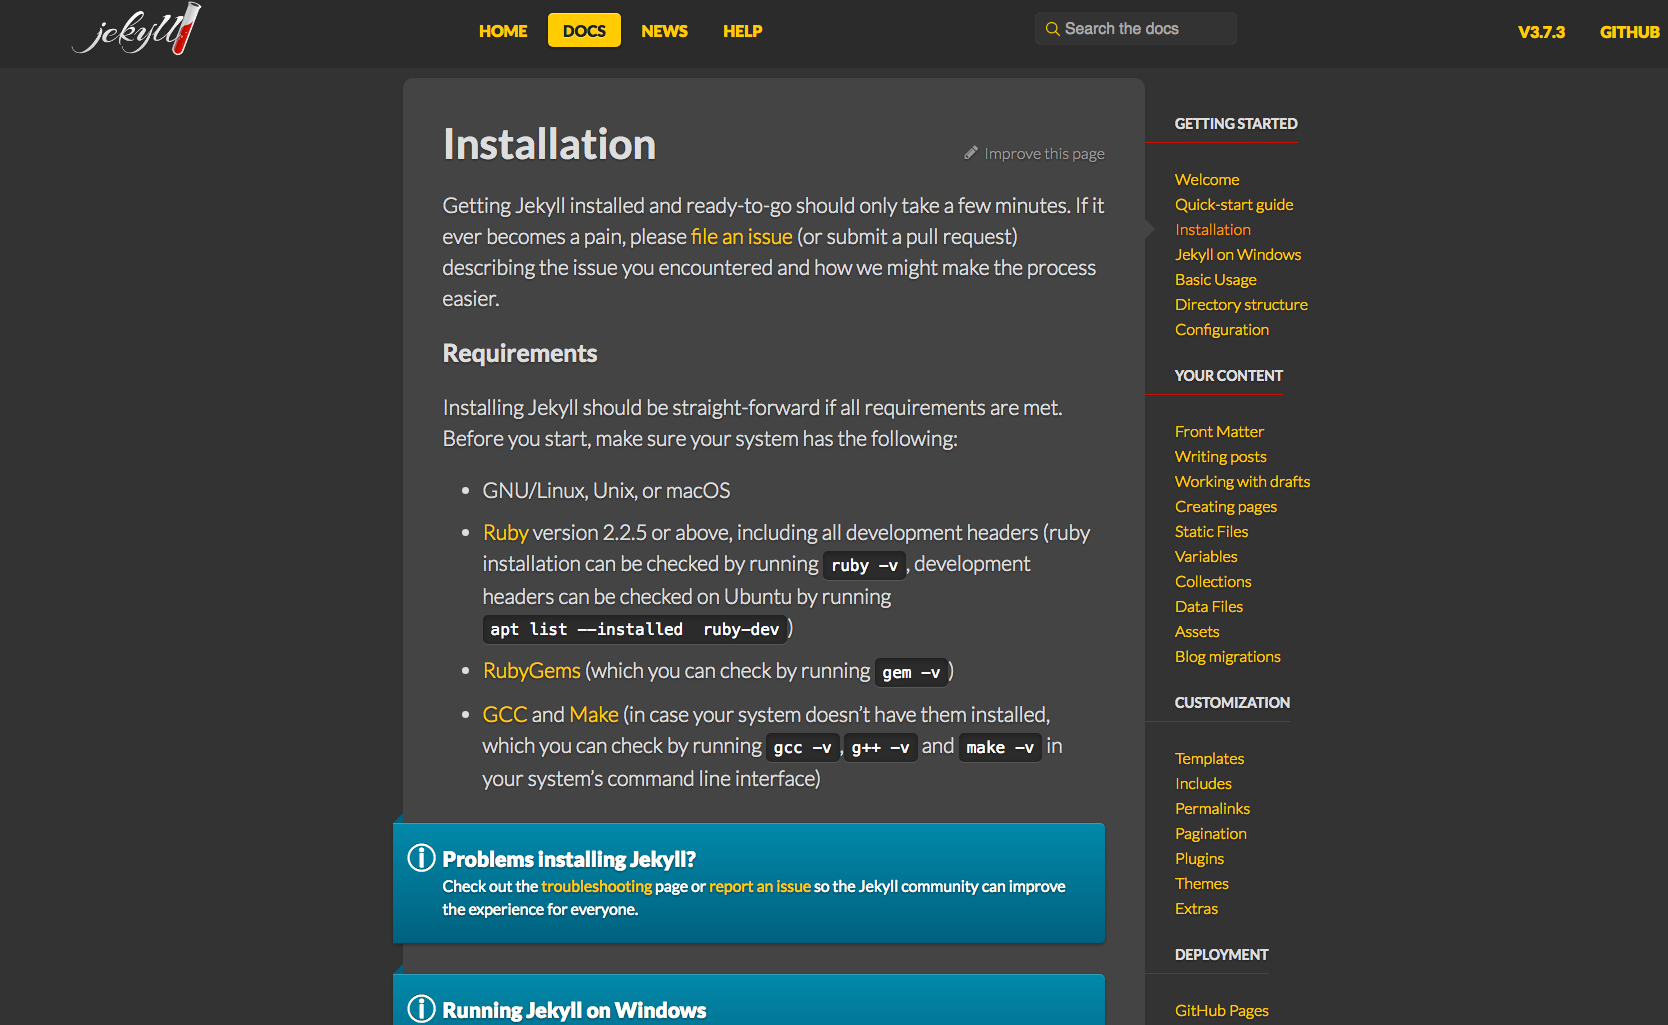Screen dimensions: 1668x1025
Task: Open Assets docs page
Action: point(1197,632)
